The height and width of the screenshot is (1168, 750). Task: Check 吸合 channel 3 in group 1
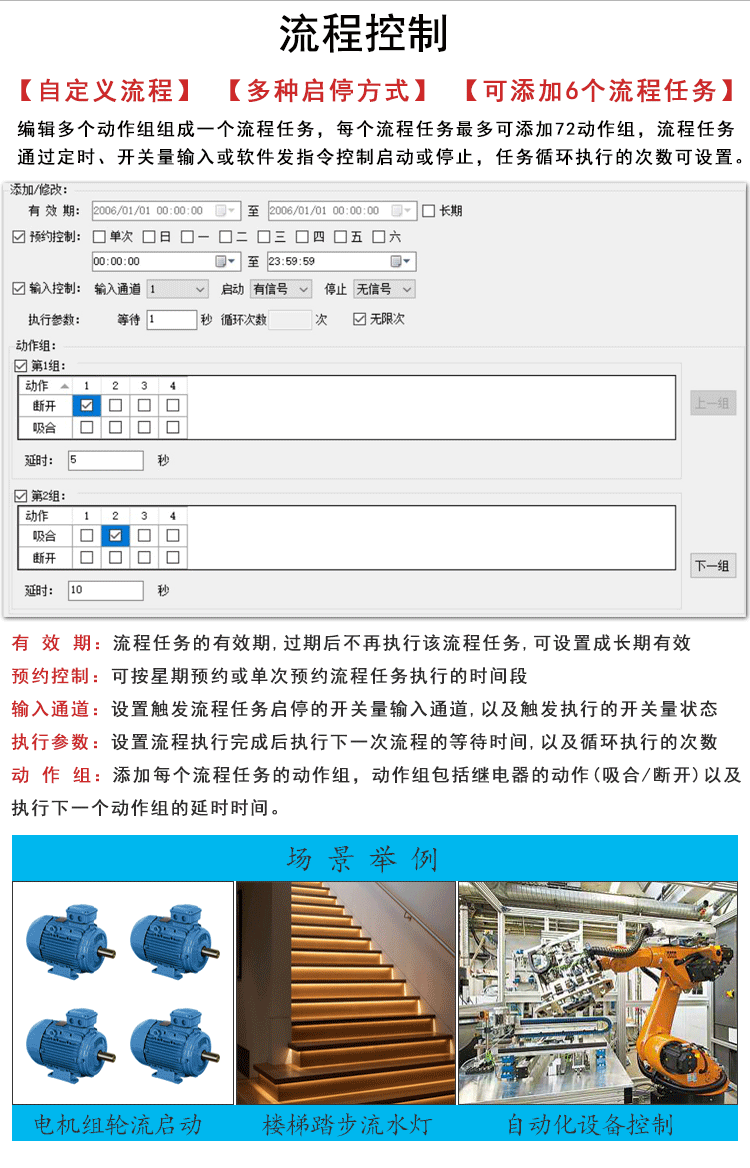pos(144,428)
